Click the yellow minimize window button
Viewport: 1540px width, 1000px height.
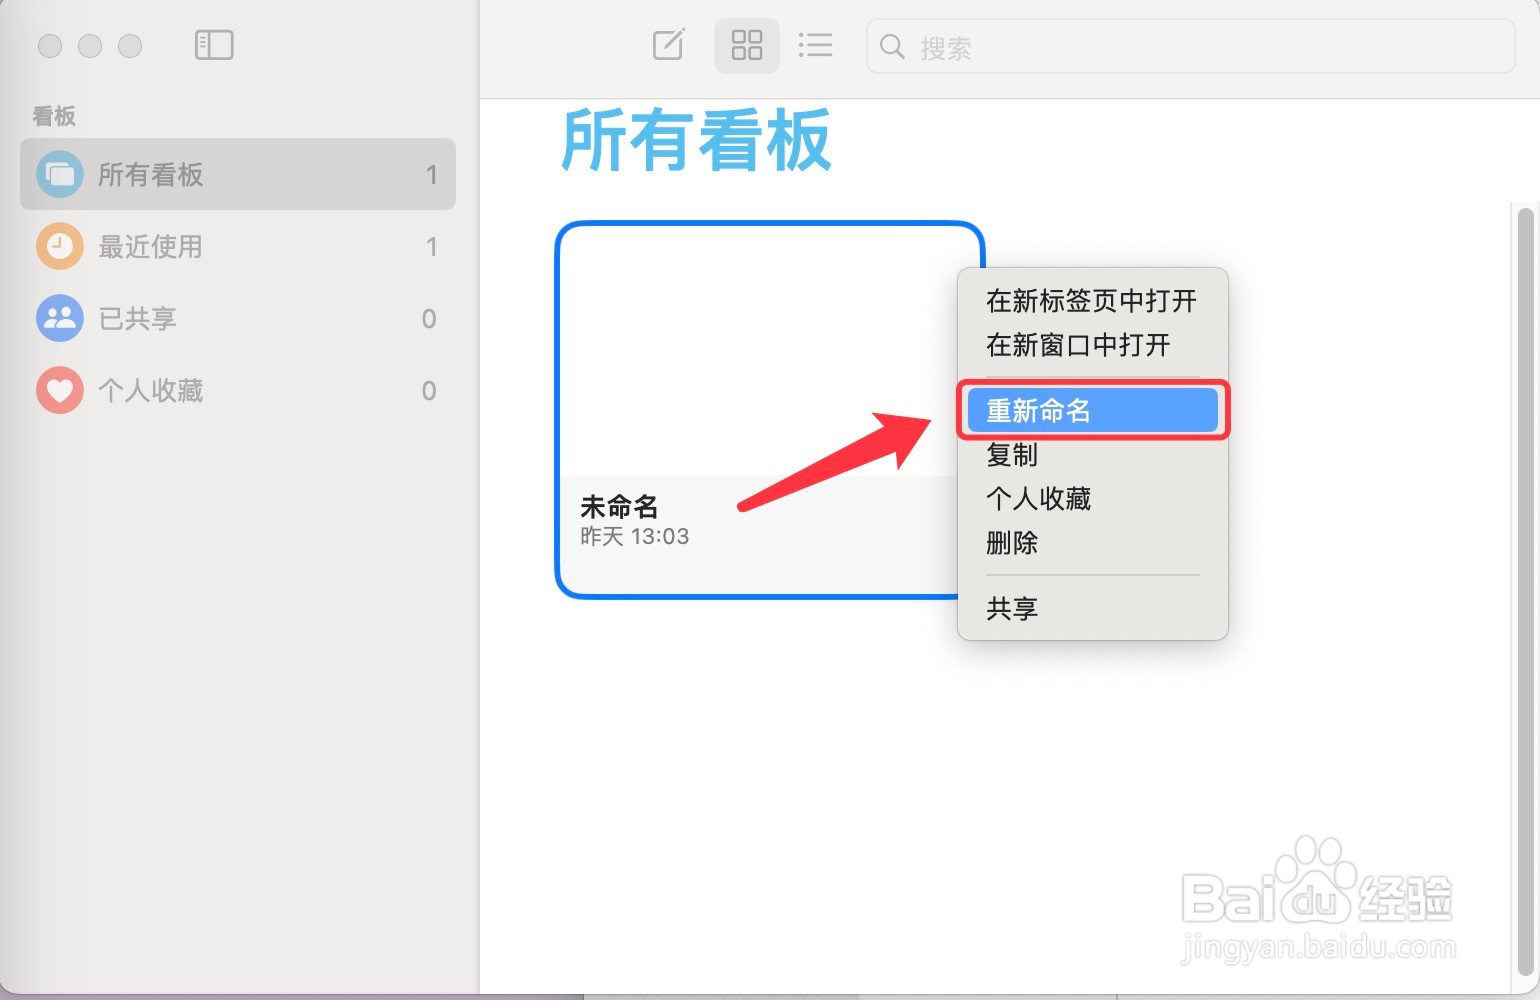[x=90, y=46]
